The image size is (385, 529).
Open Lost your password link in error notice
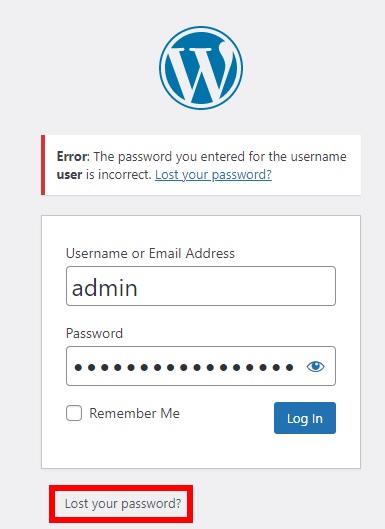(213, 175)
